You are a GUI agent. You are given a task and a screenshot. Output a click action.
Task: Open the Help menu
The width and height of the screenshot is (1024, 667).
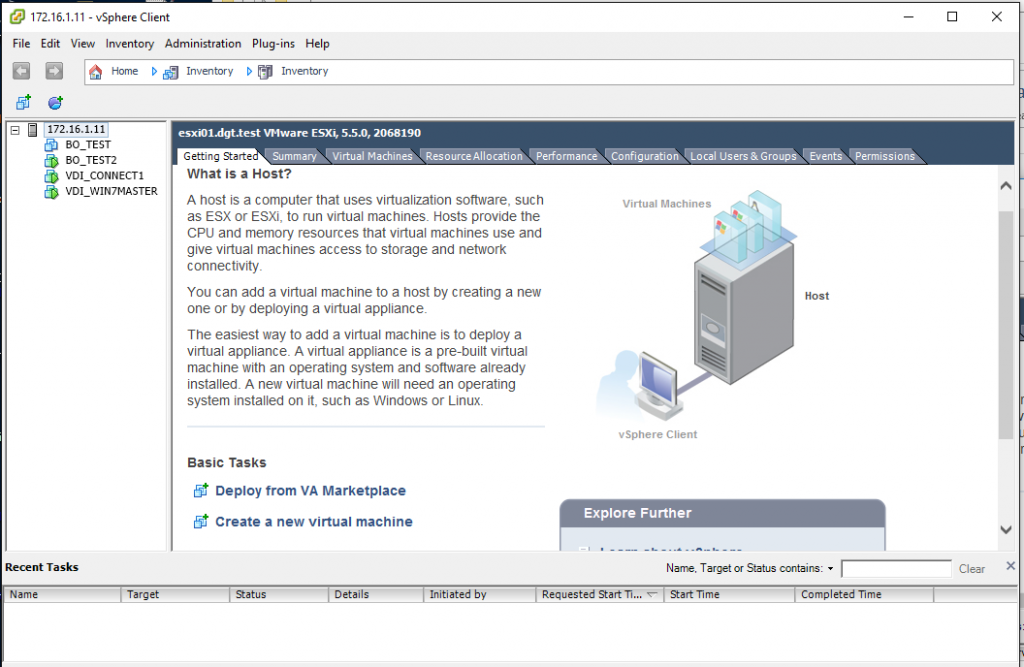(x=317, y=44)
